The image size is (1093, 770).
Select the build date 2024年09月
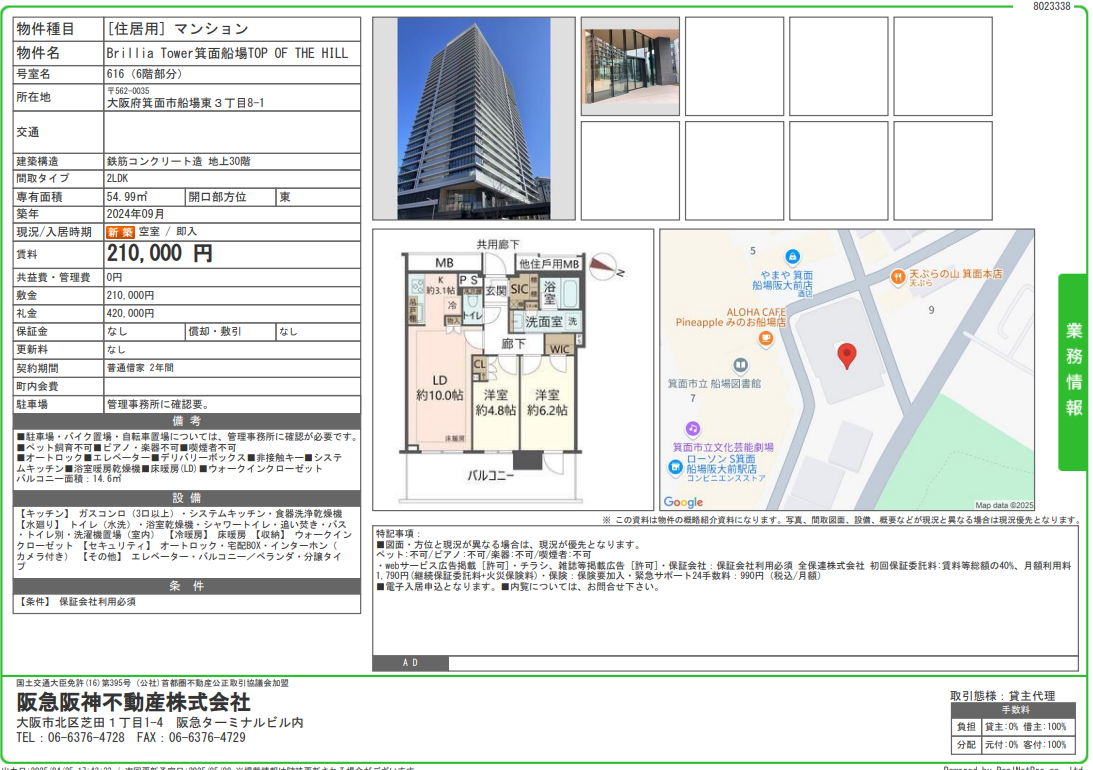(x=135, y=214)
